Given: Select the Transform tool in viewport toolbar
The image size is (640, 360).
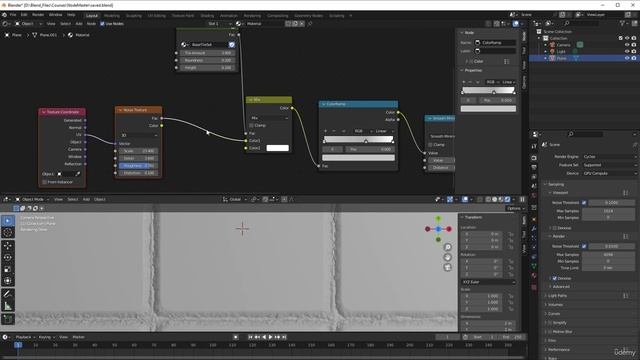Looking at the screenshot, I should (8, 281).
